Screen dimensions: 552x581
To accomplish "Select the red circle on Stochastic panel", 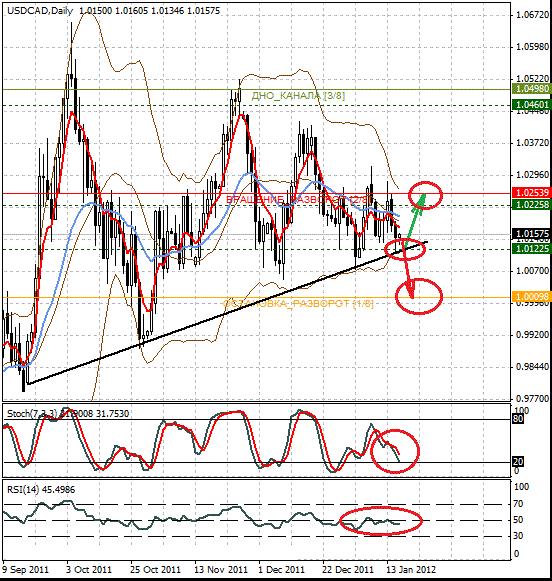I will pos(395,451).
